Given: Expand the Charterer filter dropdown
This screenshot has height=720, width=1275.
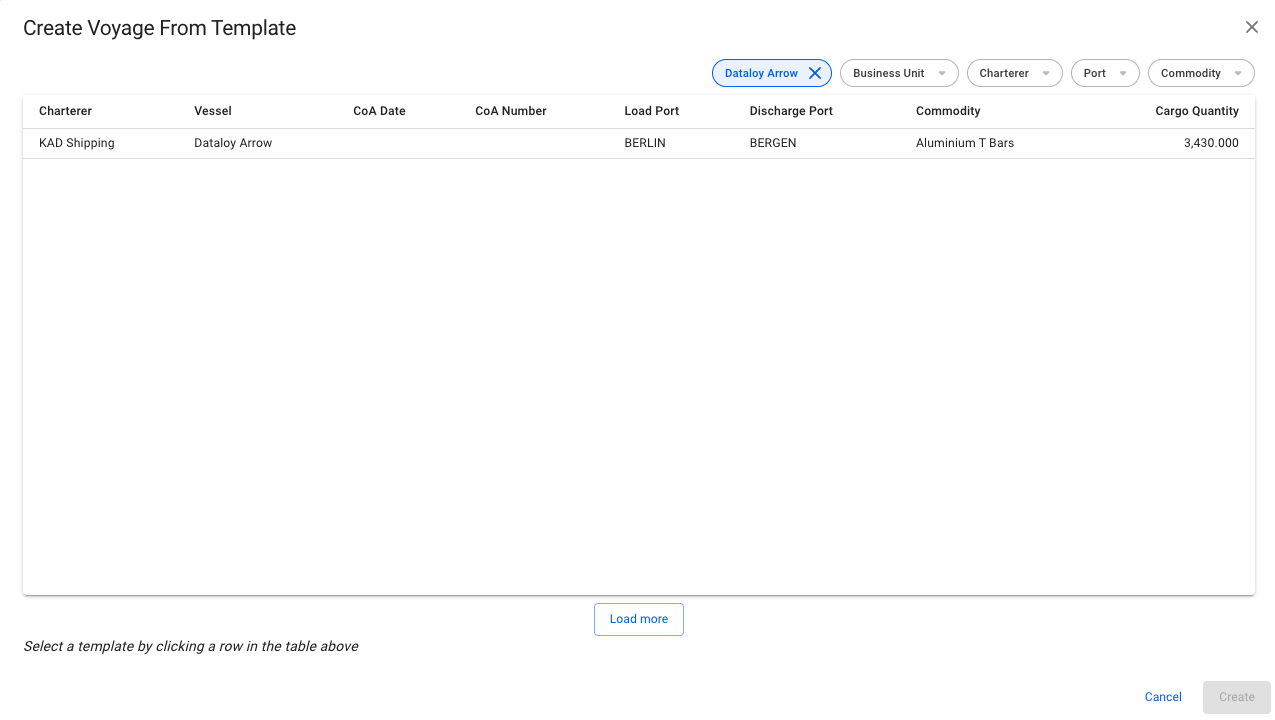Looking at the screenshot, I should pos(1014,73).
